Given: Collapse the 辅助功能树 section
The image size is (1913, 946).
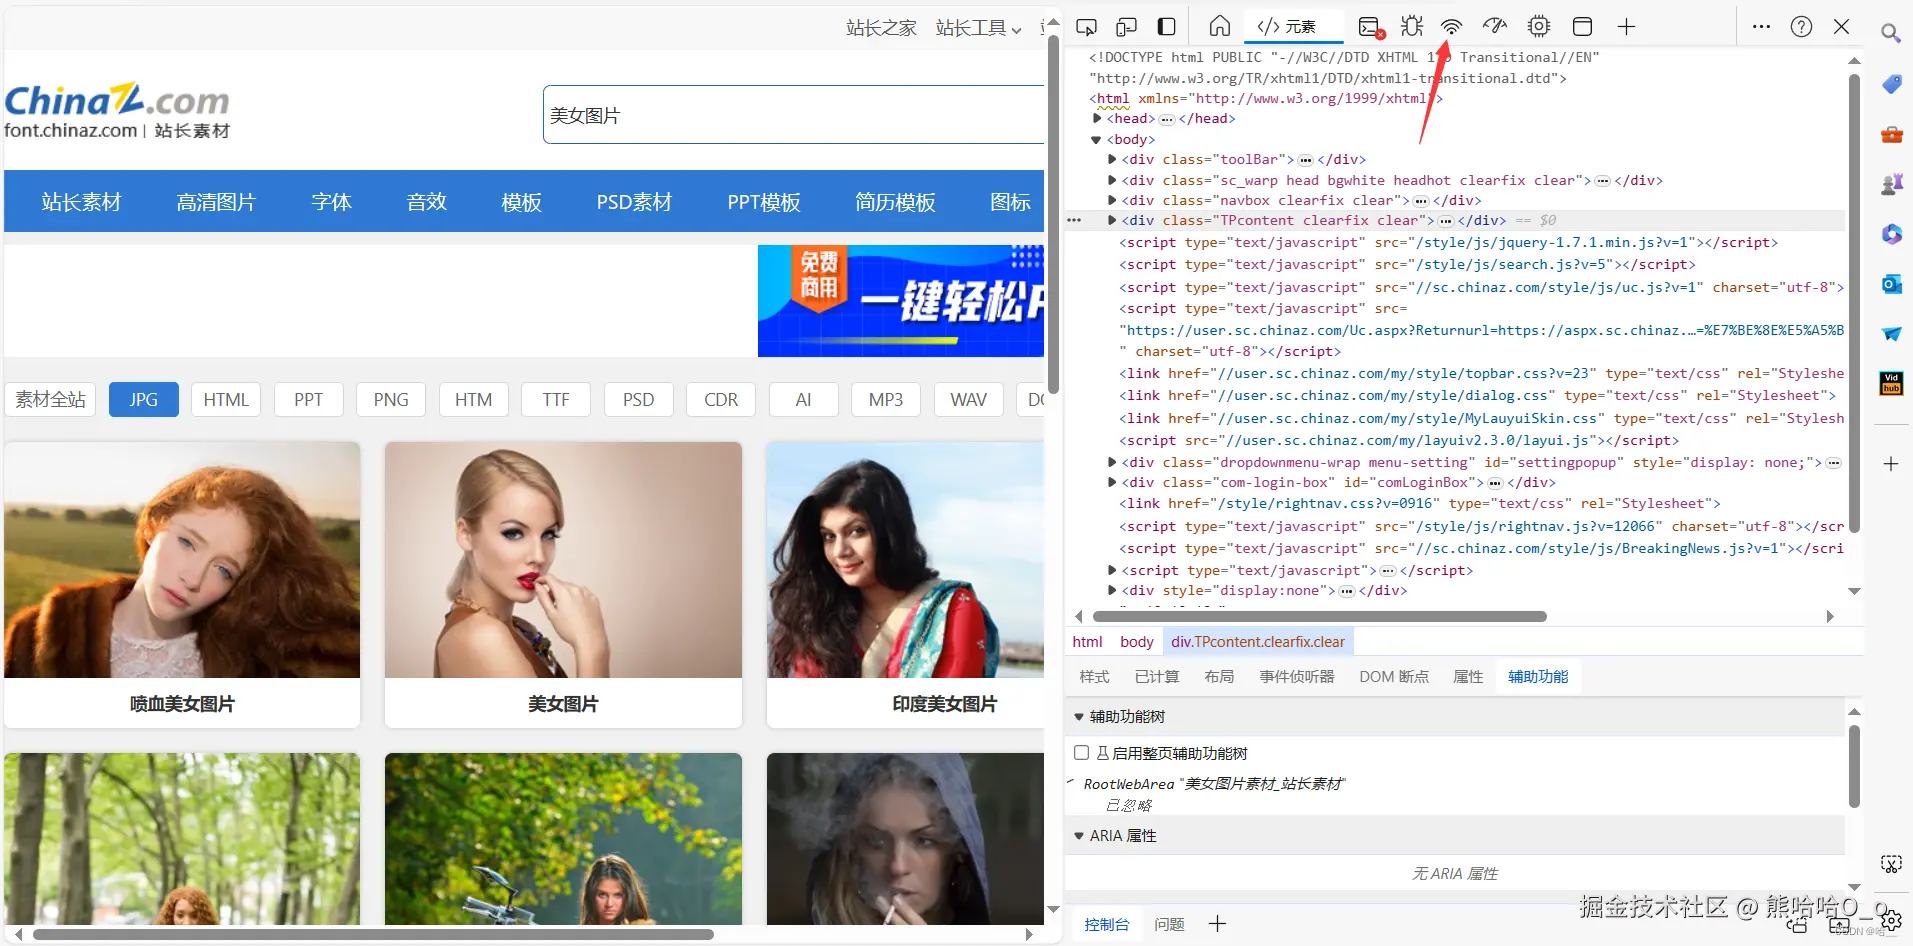Looking at the screenshot, I should click(1079, 717).
